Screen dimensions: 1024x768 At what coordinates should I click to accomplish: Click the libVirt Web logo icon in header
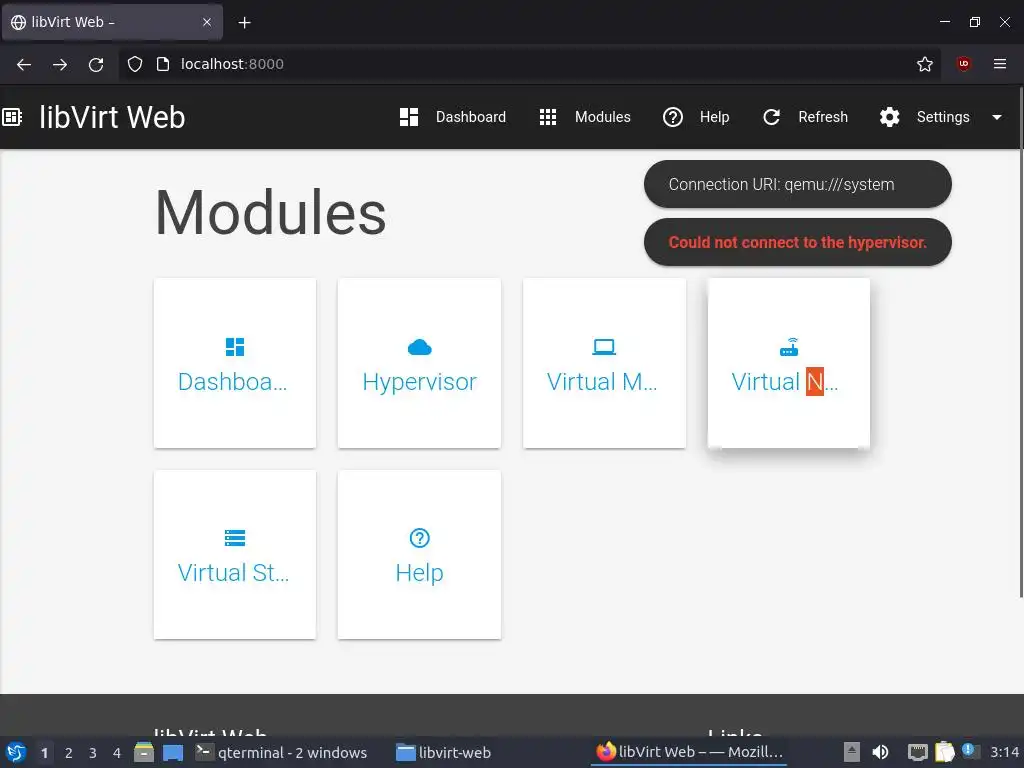[12, 117]
